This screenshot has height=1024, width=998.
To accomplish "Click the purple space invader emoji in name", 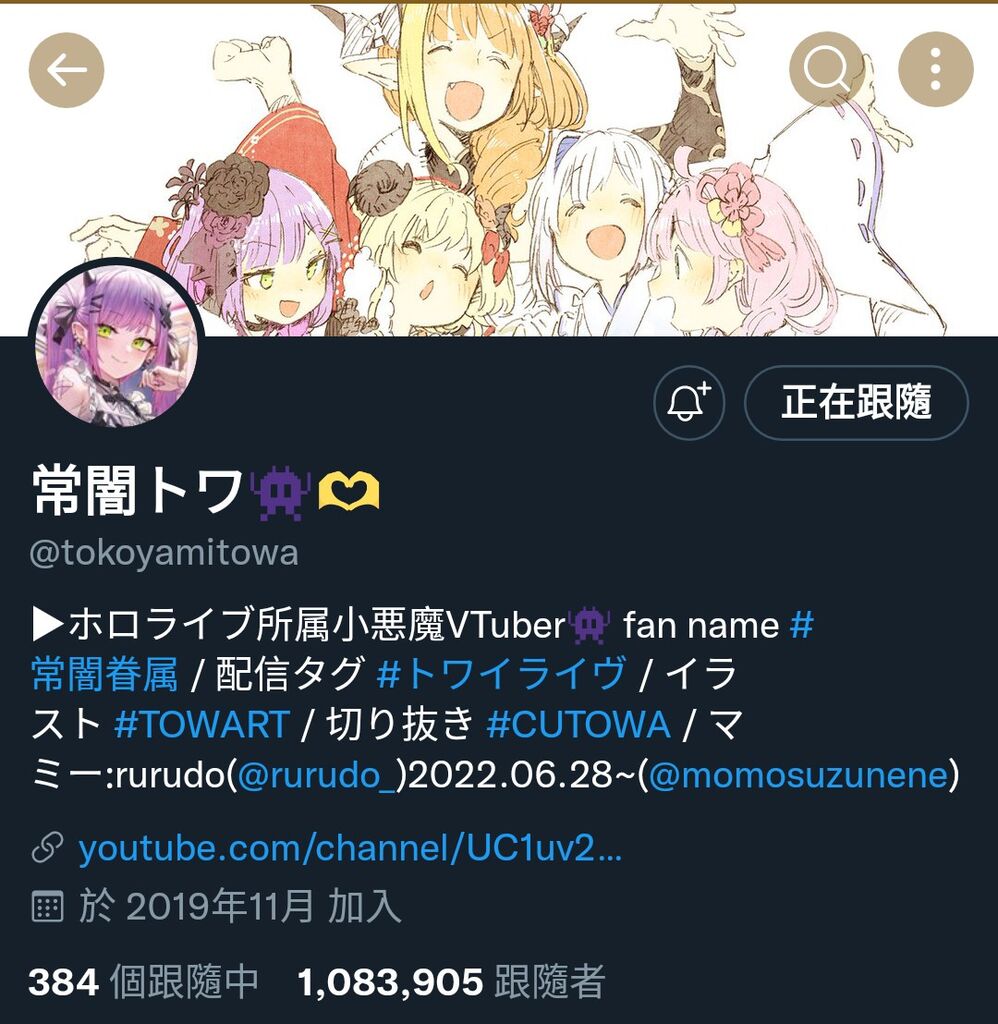I will [x=281, y=492].
